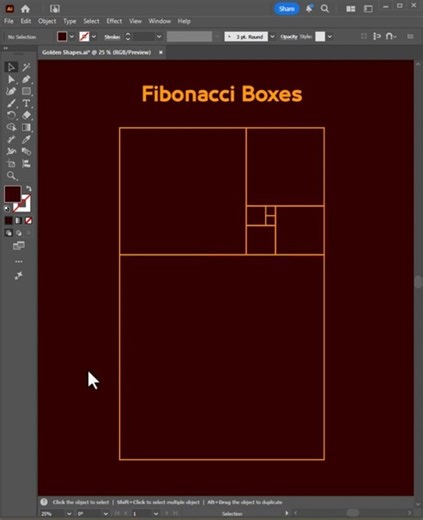Expand stroke color dropdown in control bar
Image resolution: width=423 pixels, height=520 pixels.
(94, 37)
